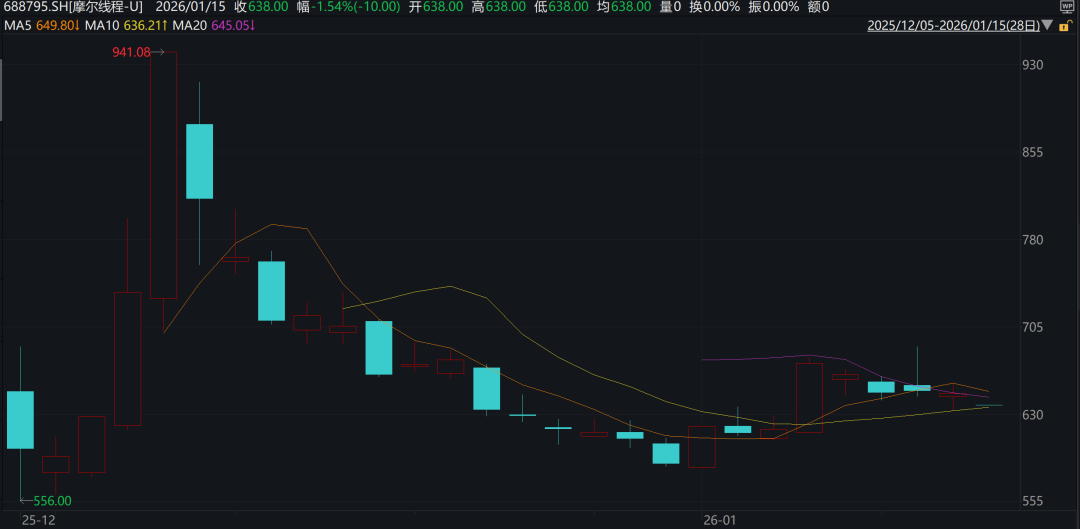The width and height of the screenshot is (1080, 529).
Task: Click the 额0 amount value
Action: 819,8
